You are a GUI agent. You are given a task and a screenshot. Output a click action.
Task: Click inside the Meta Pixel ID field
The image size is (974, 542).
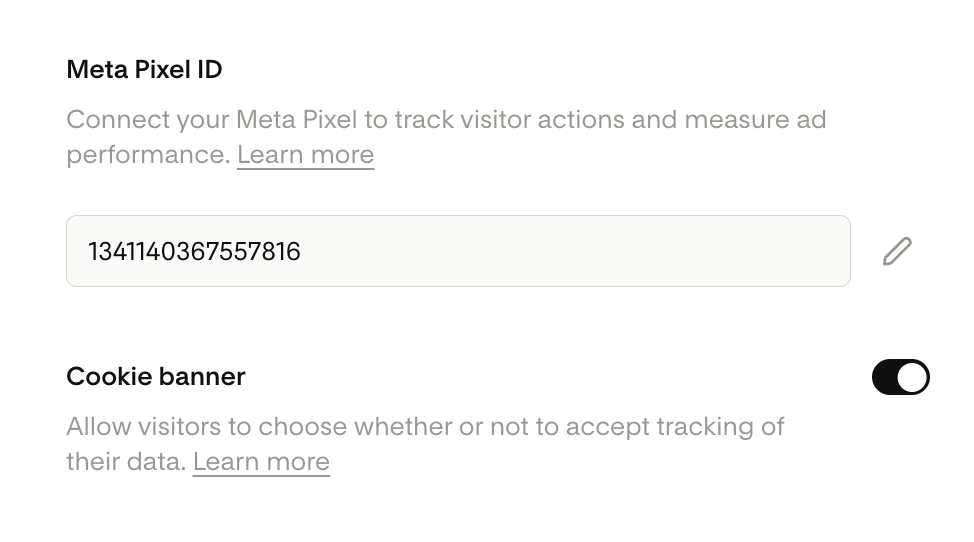coord(457,251)
